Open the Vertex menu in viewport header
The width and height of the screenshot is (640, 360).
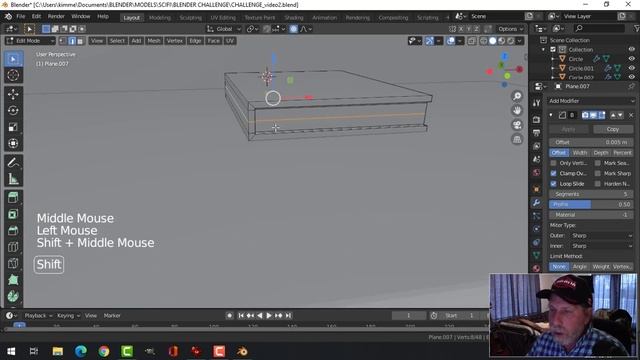point(175,41)
